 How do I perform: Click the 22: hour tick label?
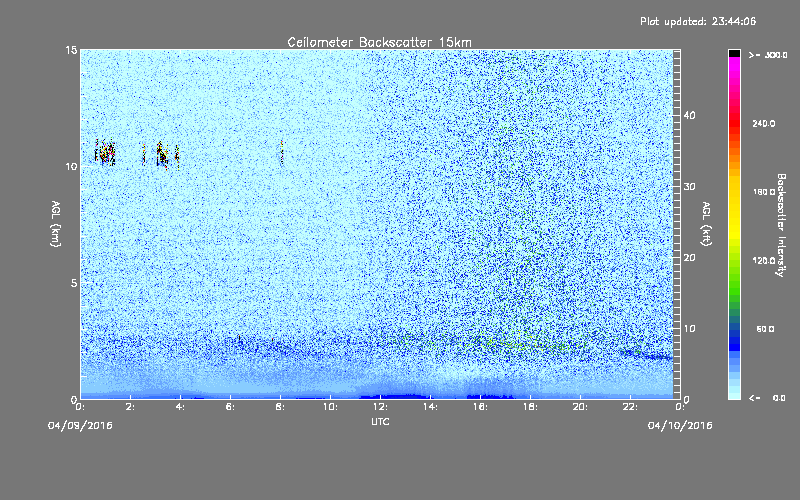tap(630, 407)
